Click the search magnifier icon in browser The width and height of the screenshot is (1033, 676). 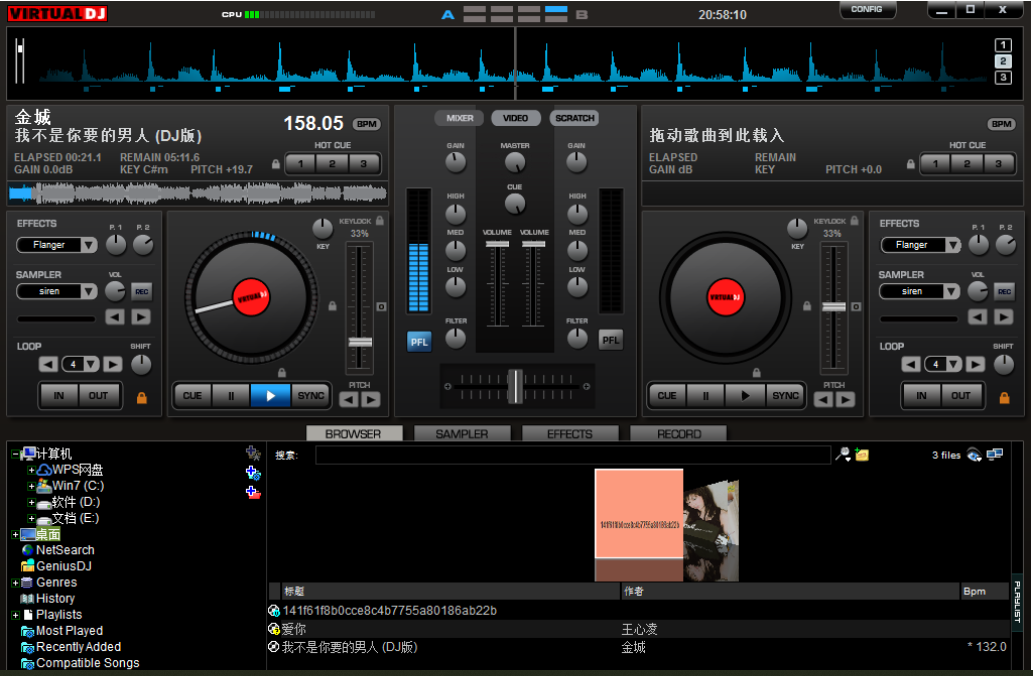pos(843,455)
